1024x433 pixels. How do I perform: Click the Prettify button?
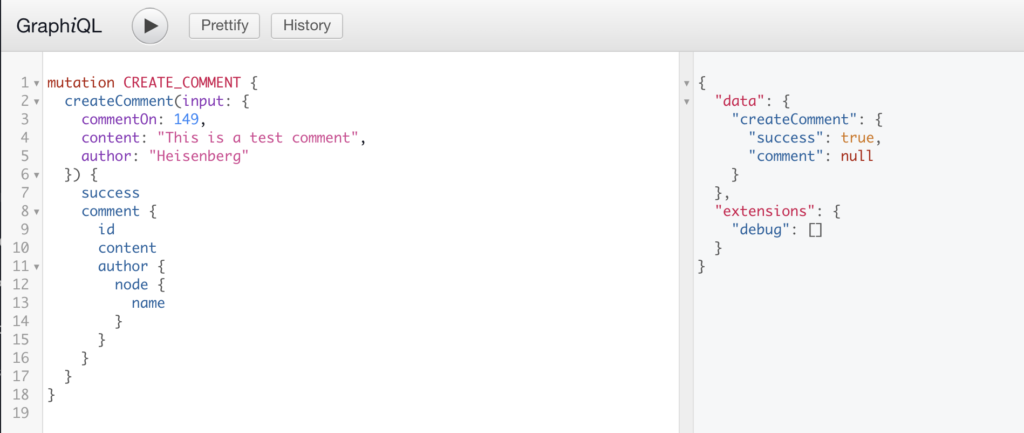(225, 26)
